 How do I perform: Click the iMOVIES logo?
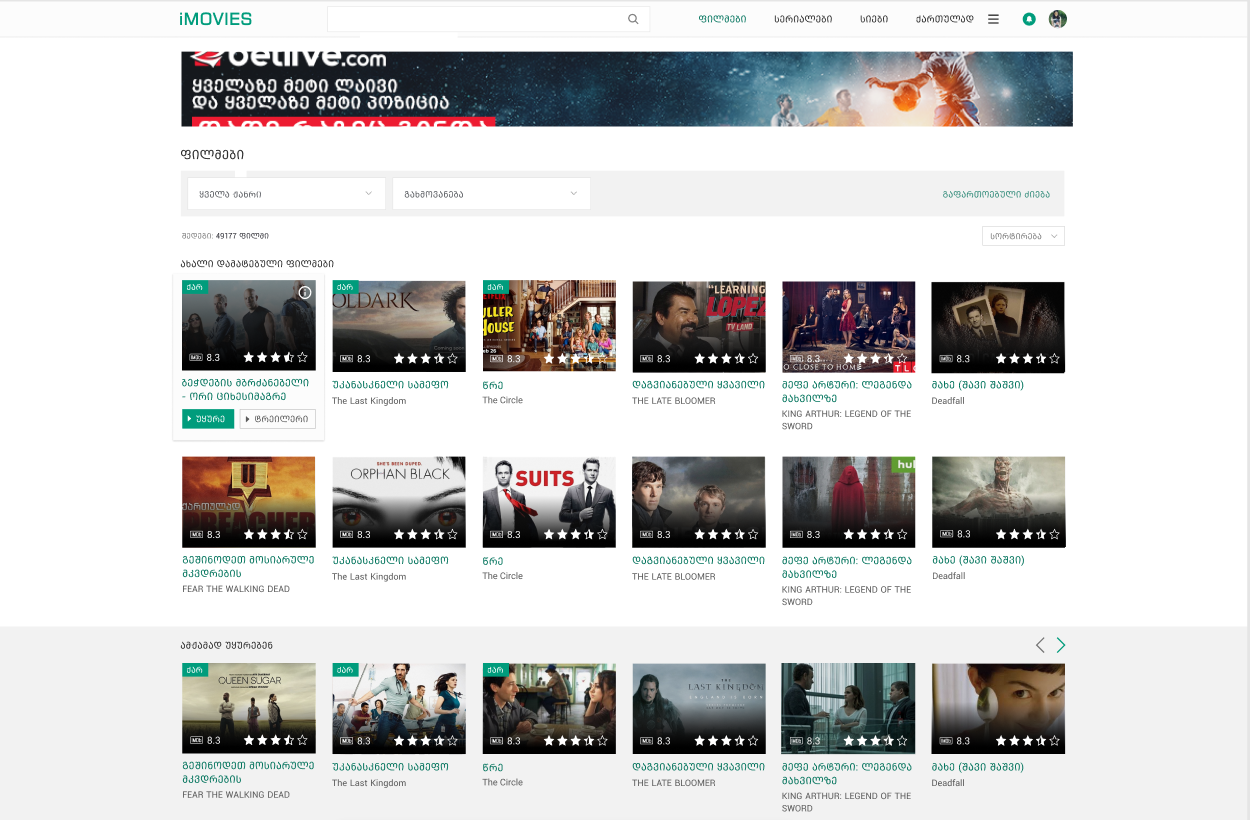click(216, 19)
